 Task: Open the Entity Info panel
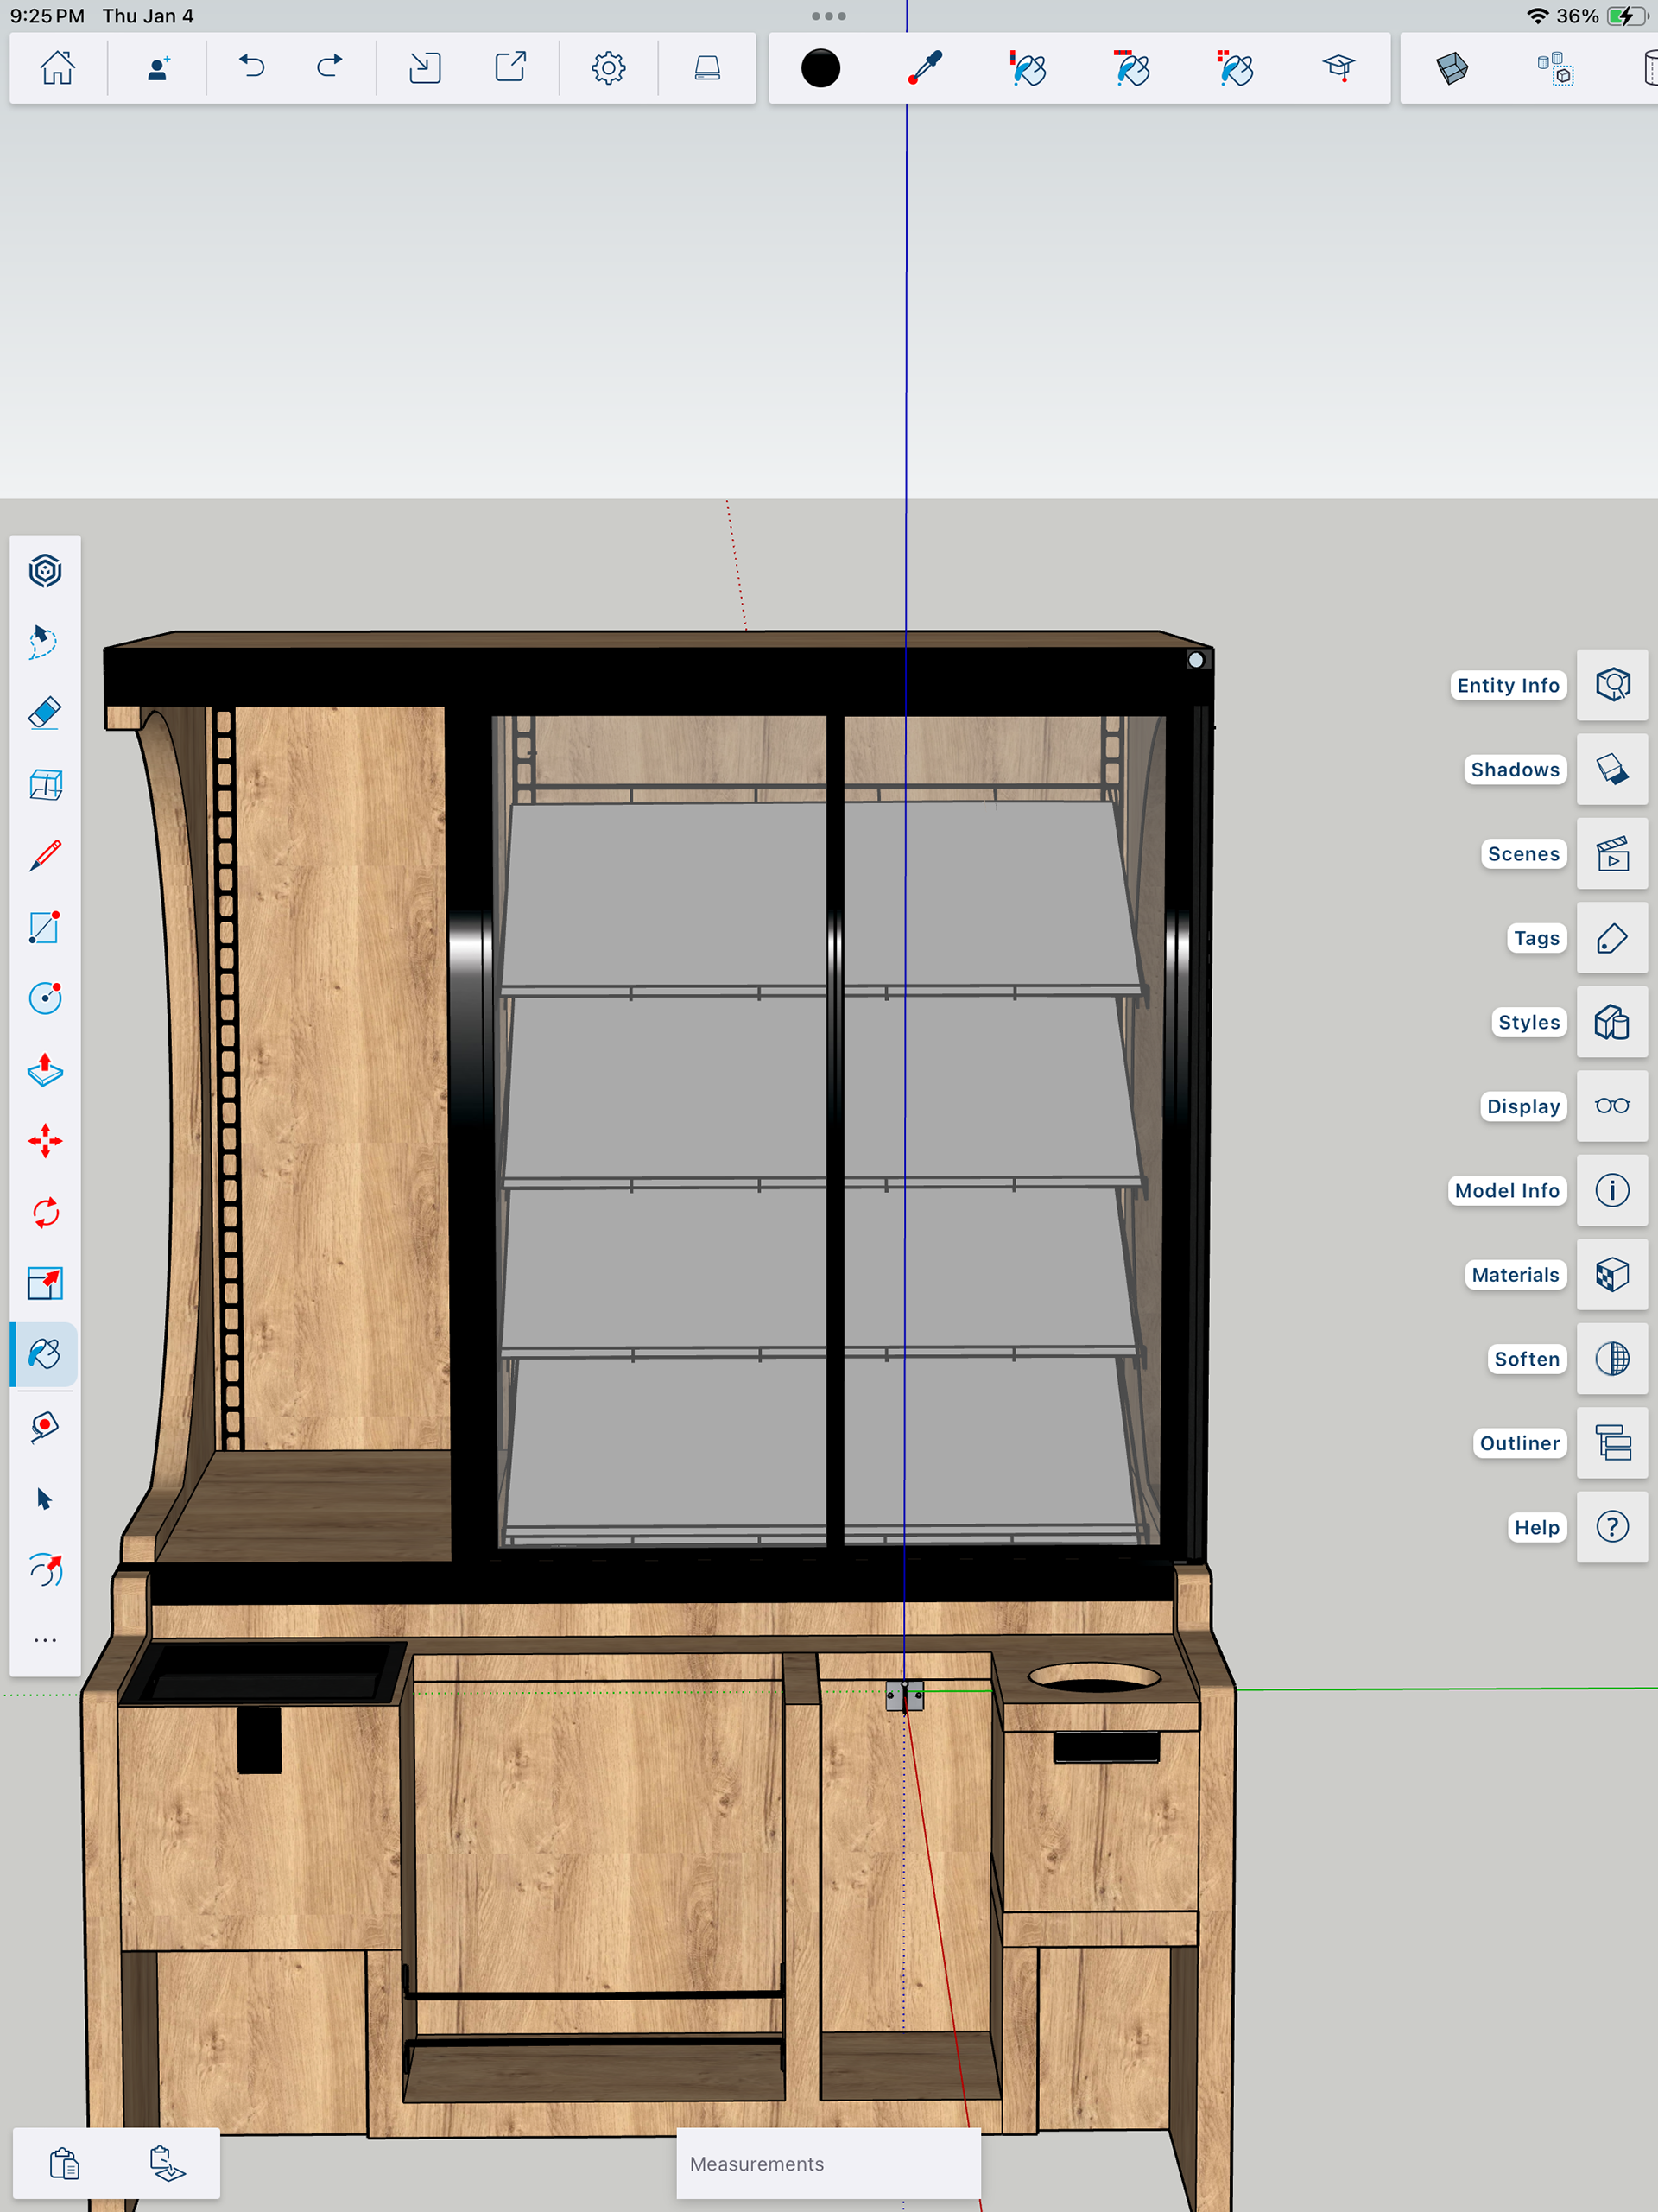[1612, 685]
